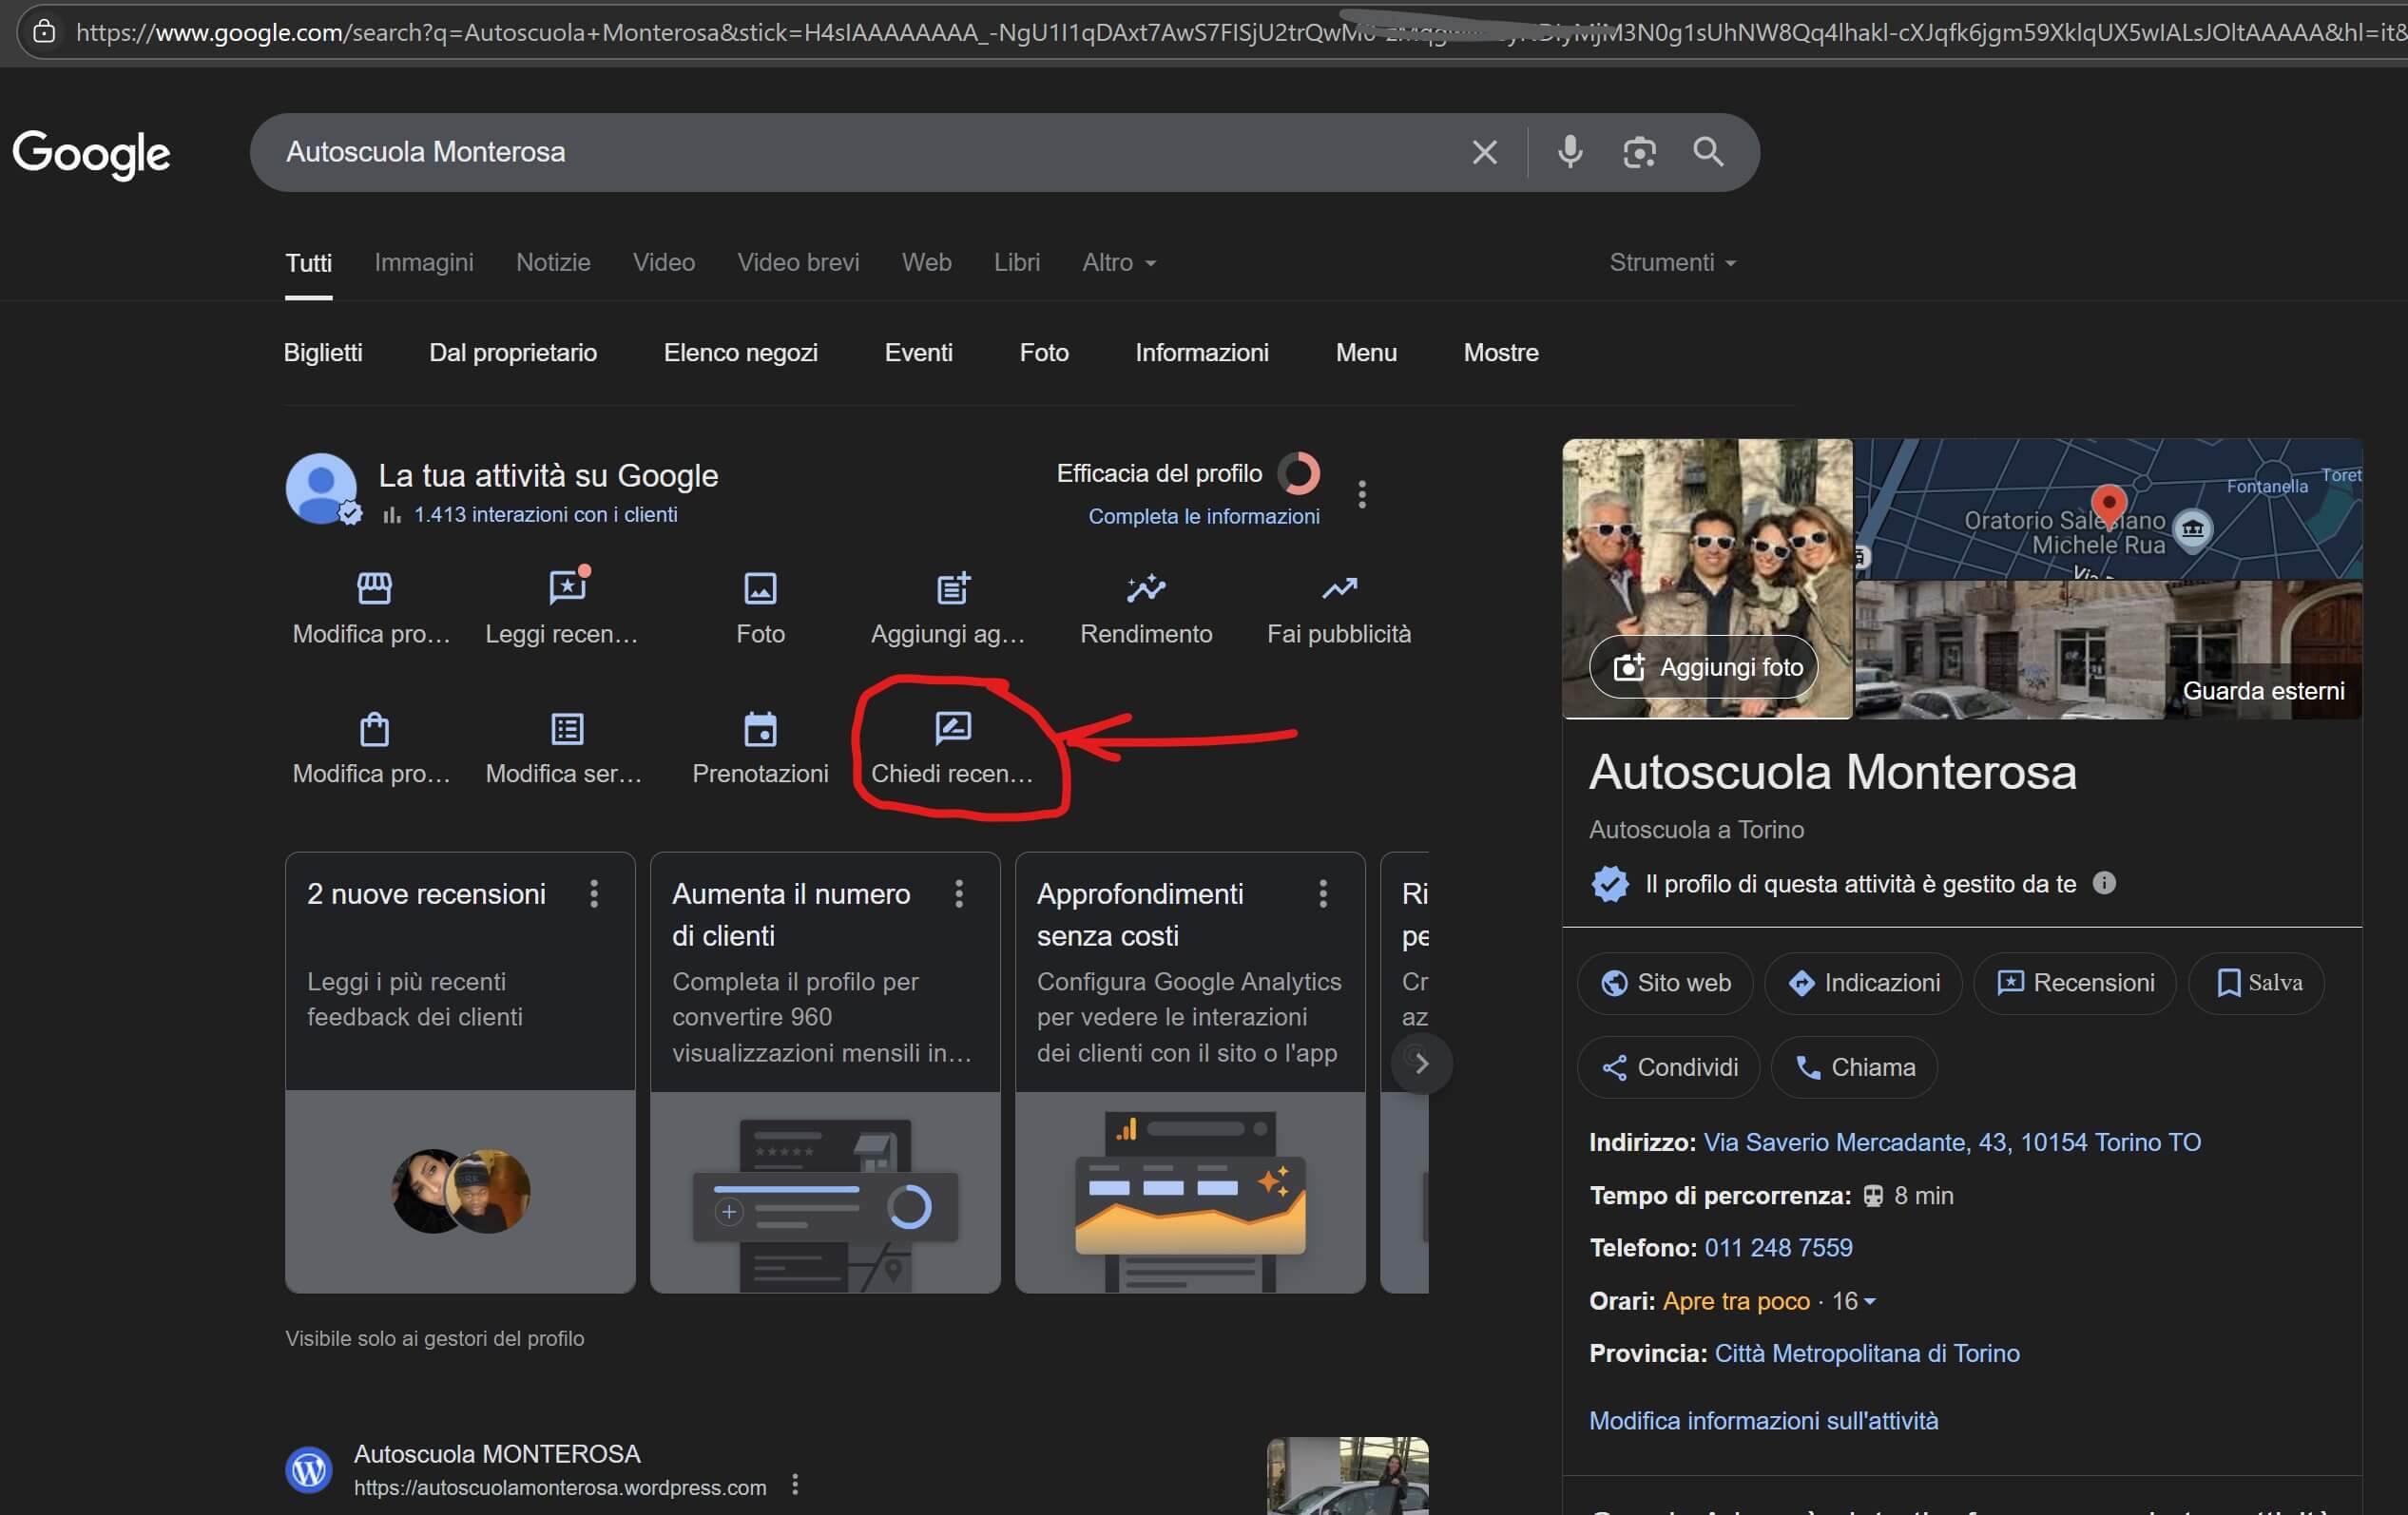Viewport: 2408px width, 1515px height.
Task: Click 'Modifica informazioni sull'attività' link
Action: click(x=1763, y=1420)
